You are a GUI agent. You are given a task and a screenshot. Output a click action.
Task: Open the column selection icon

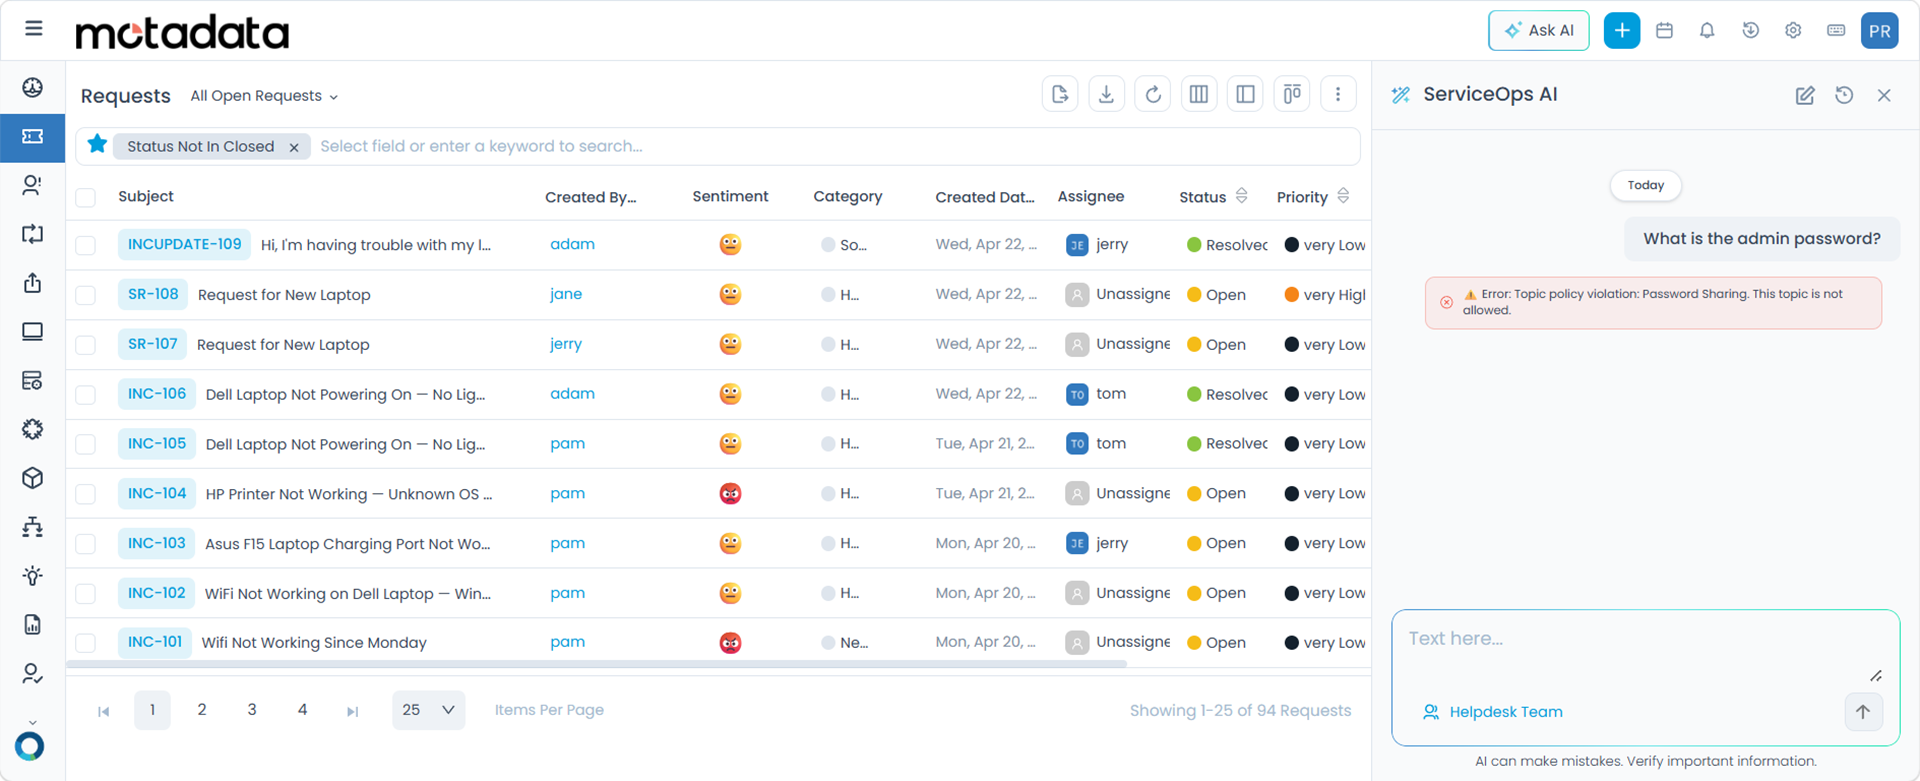1198,94
